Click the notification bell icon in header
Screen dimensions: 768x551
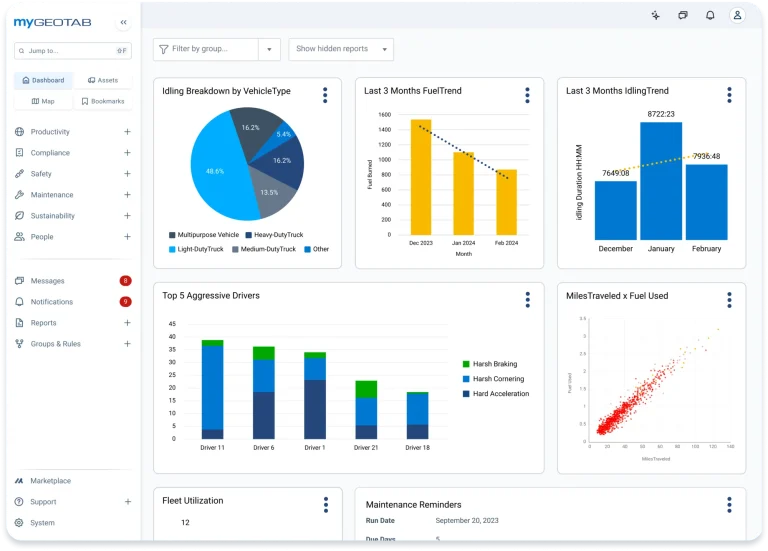(x=710, y=16)
